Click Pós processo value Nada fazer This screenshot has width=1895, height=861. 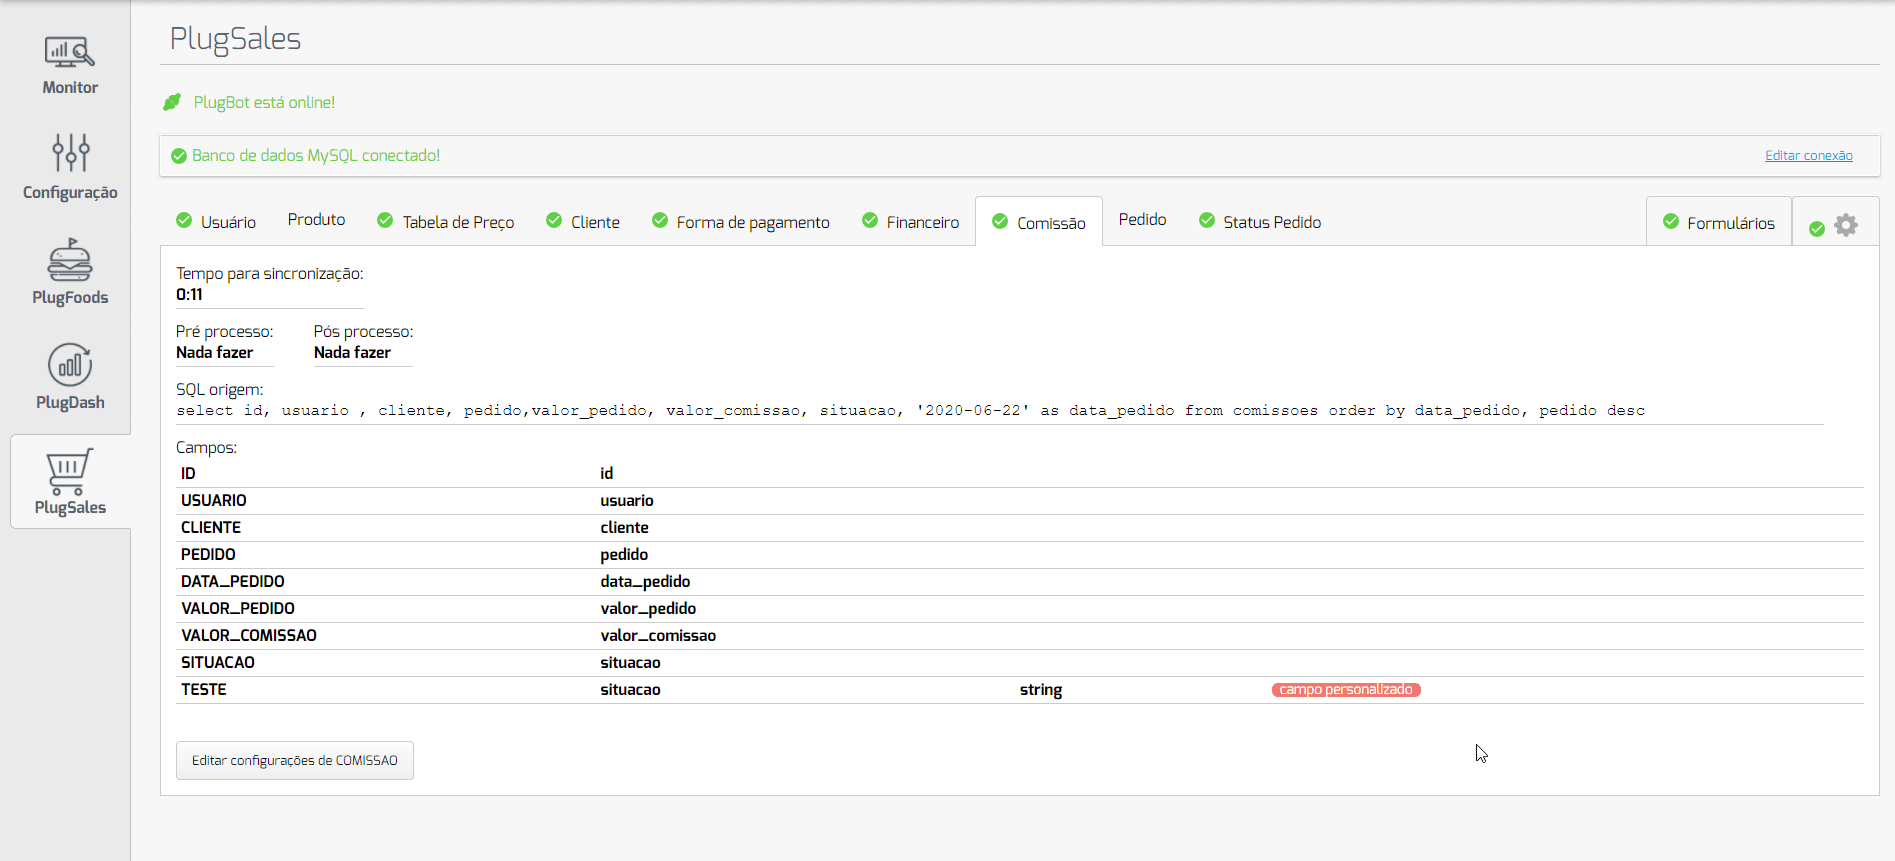352,353
